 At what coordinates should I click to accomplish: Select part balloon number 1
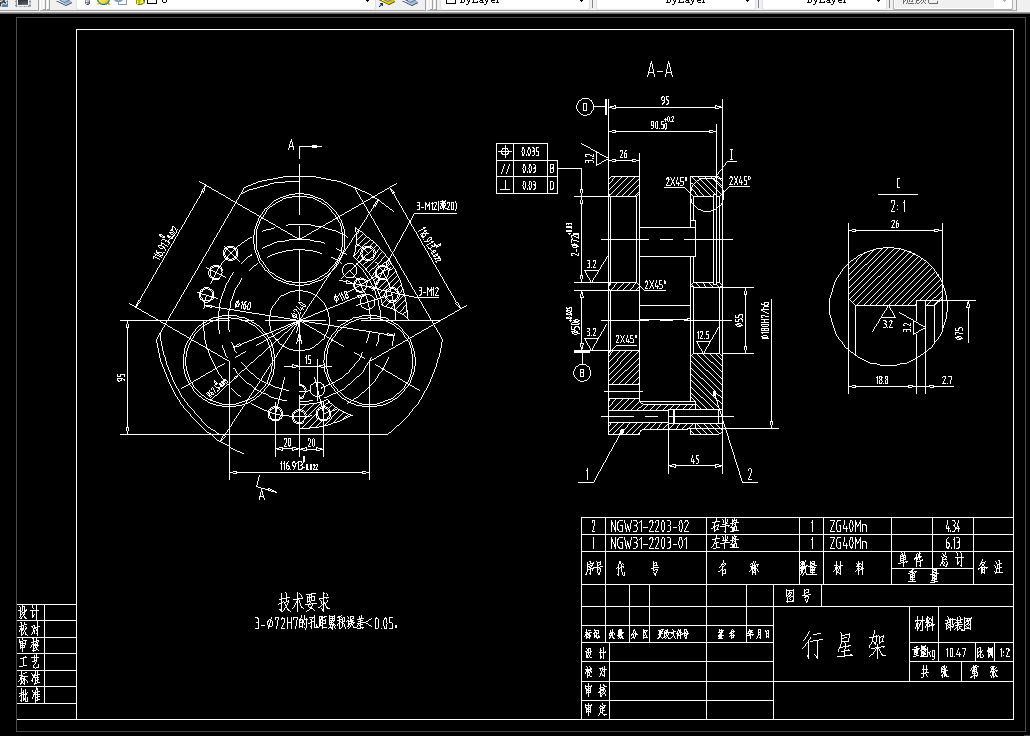click(x=589, y=474)
